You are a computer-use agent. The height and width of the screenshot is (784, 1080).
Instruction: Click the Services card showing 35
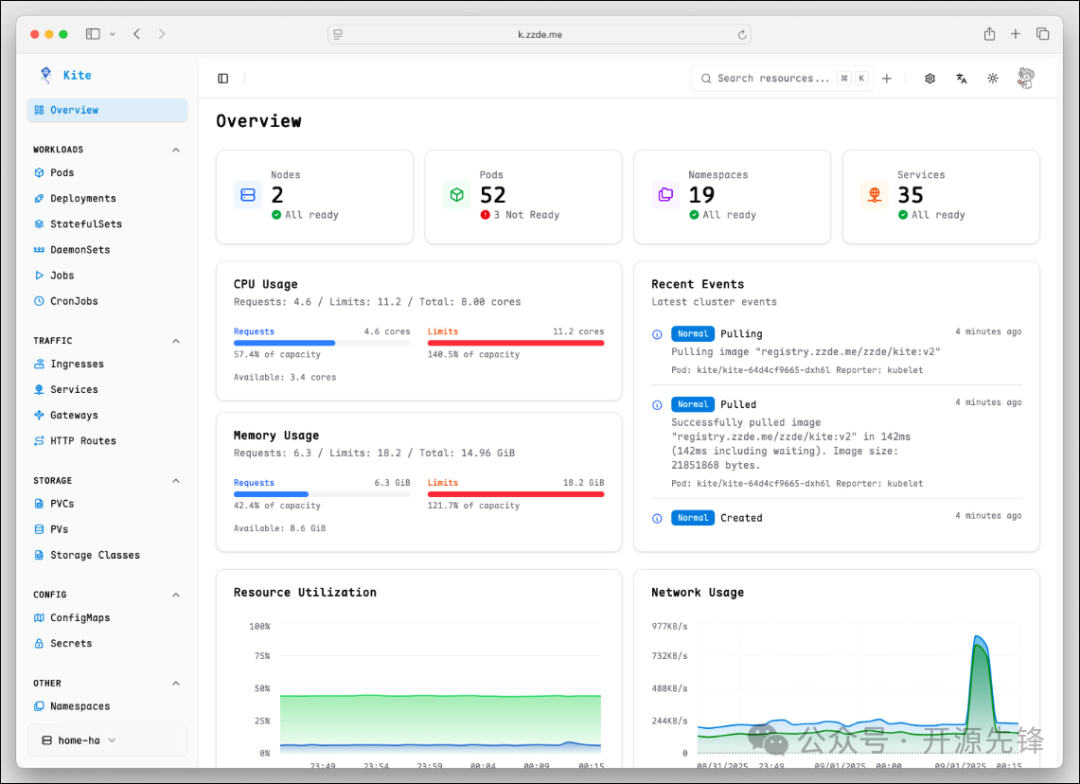(x=940, y=196)
